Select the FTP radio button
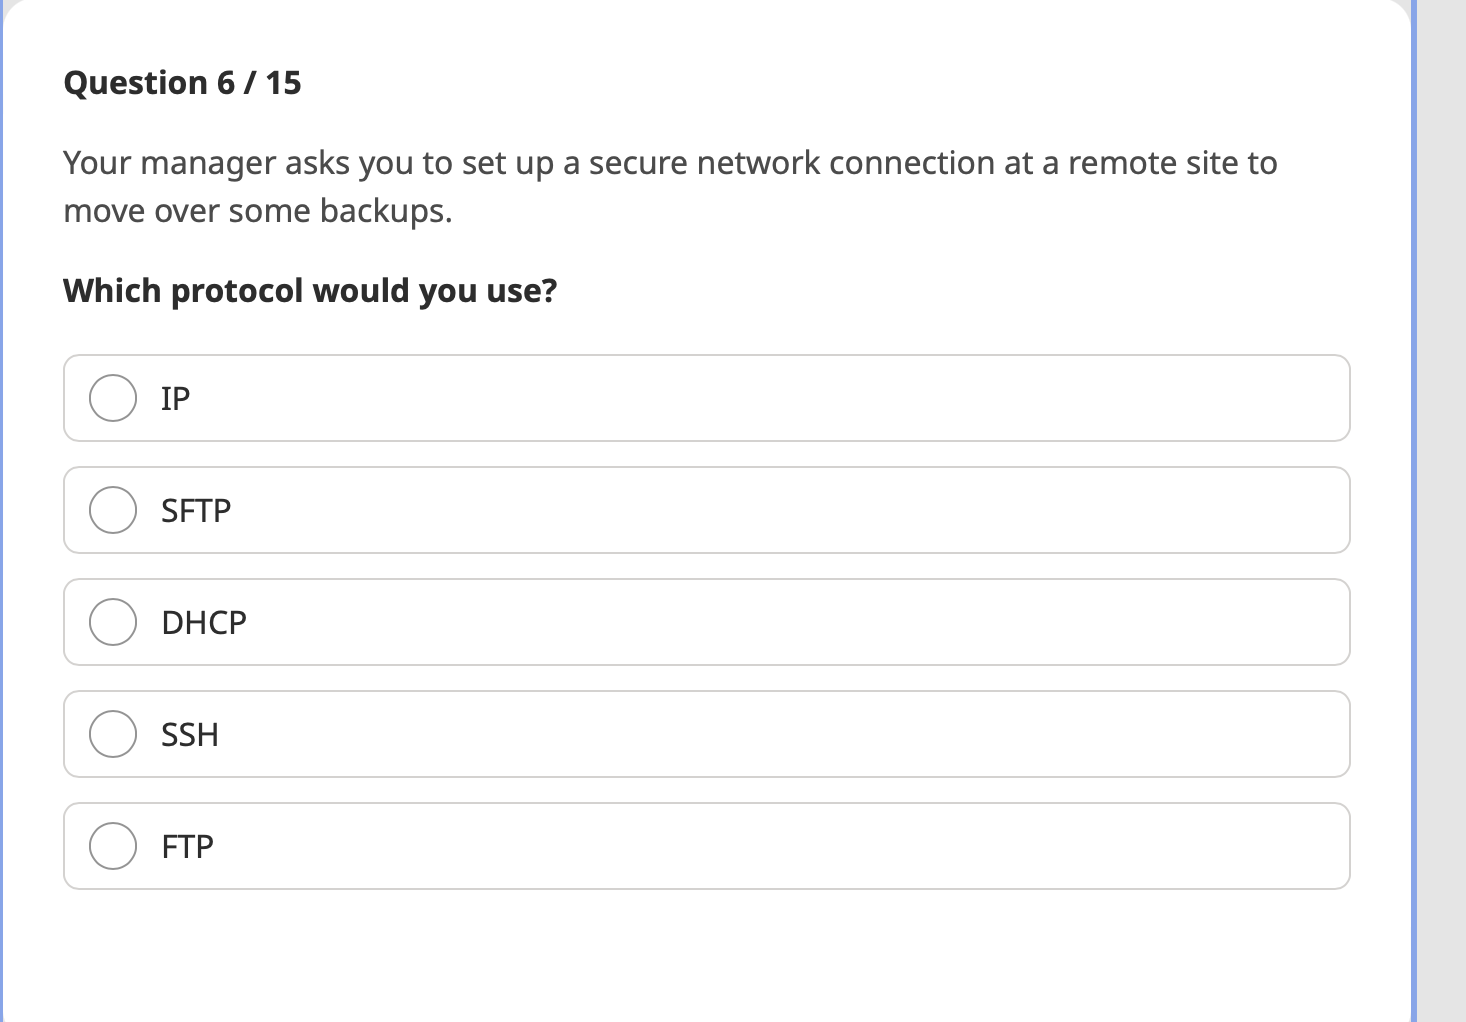 [x=112, y=846]
